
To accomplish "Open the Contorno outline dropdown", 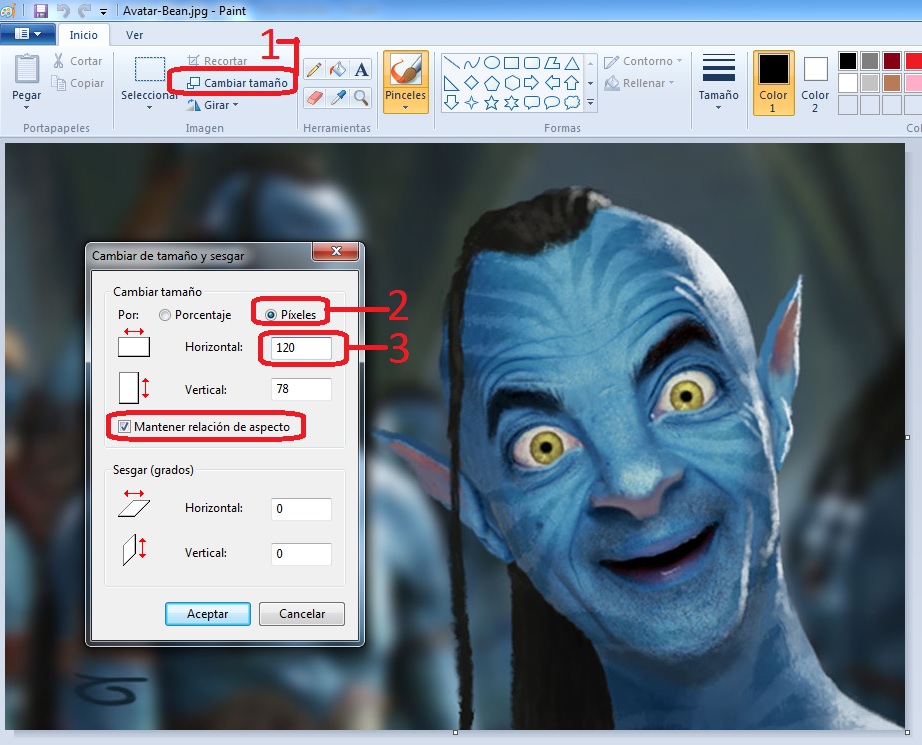I will click(643, 61).
